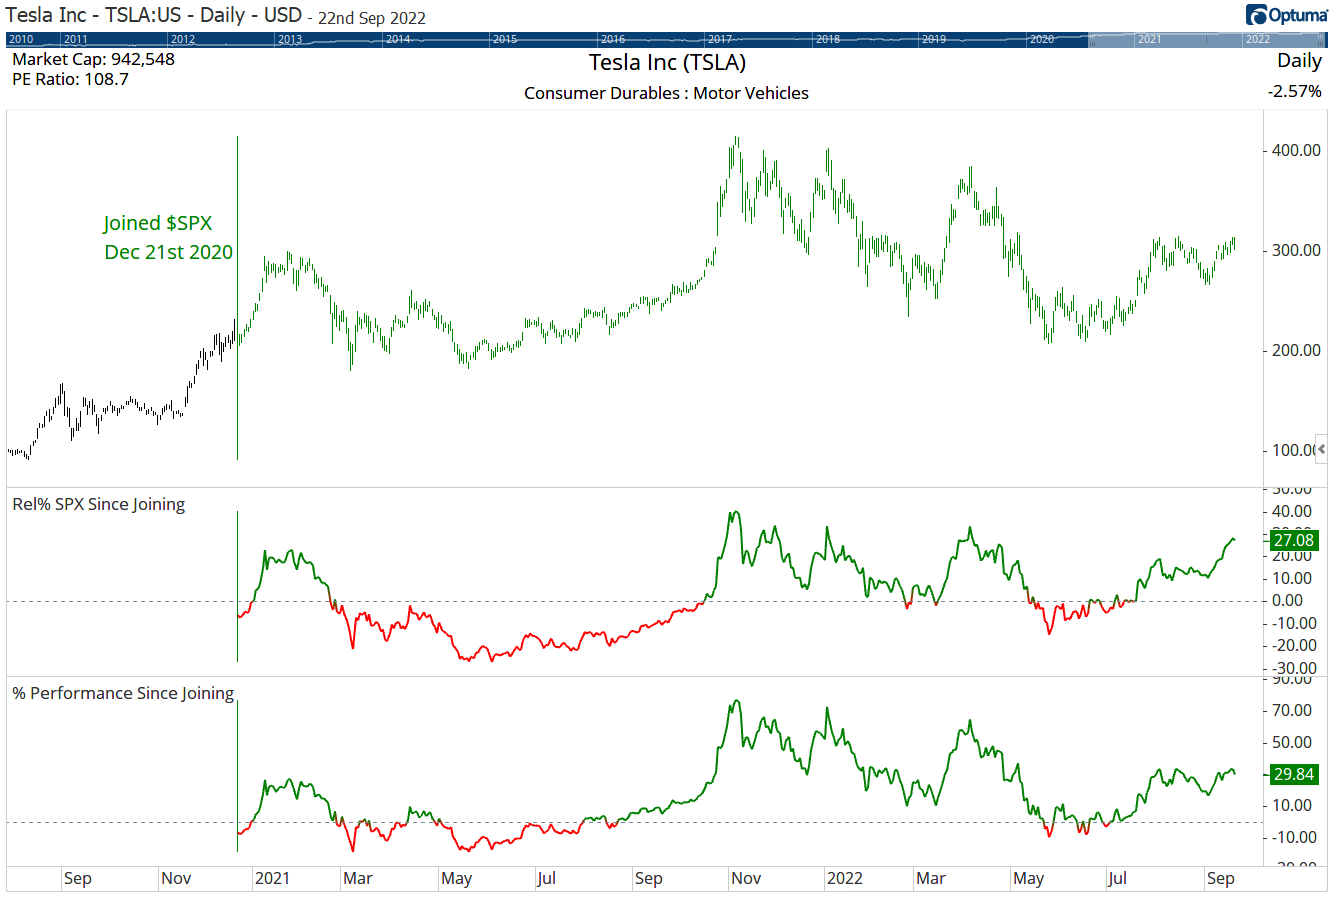Select the highlighted range in the overview timeline

(x=1207, y=40)
